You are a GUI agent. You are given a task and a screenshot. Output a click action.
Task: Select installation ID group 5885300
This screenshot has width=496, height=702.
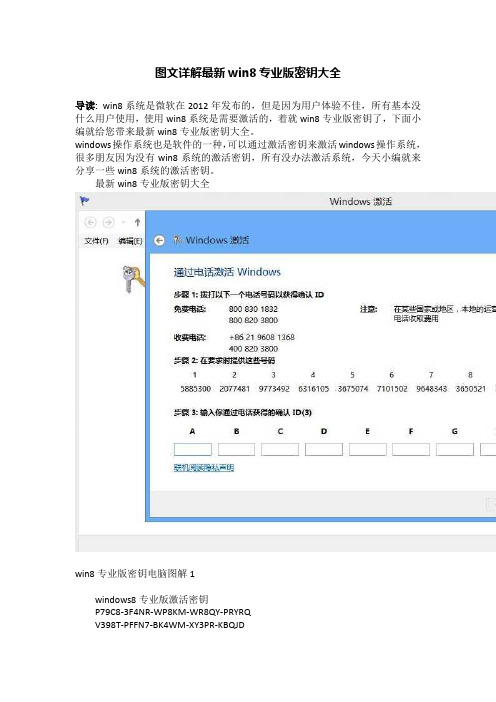pos(195,389)
